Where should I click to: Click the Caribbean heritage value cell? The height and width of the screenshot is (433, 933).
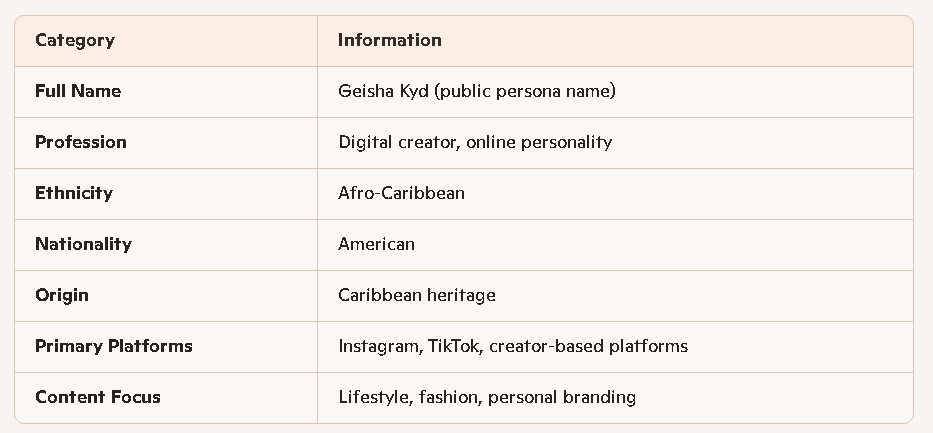(416, 296)
